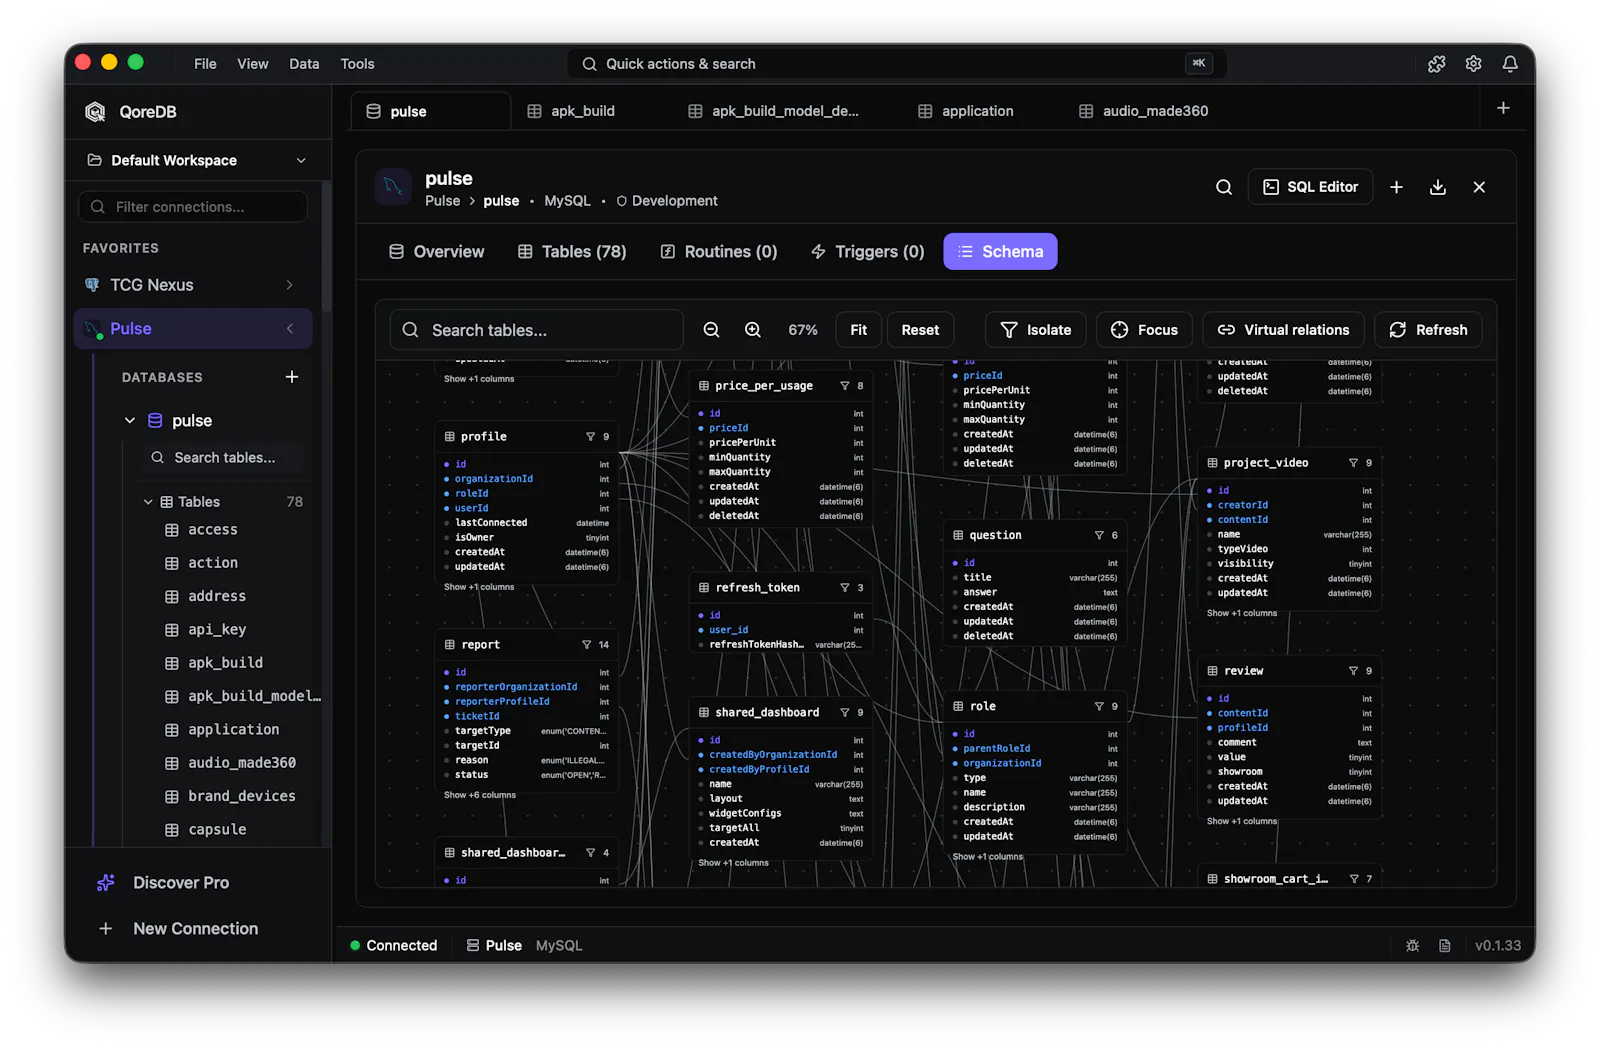
Task: Expand Default Workspace dropdown
Action: click(x=301, y=161)
